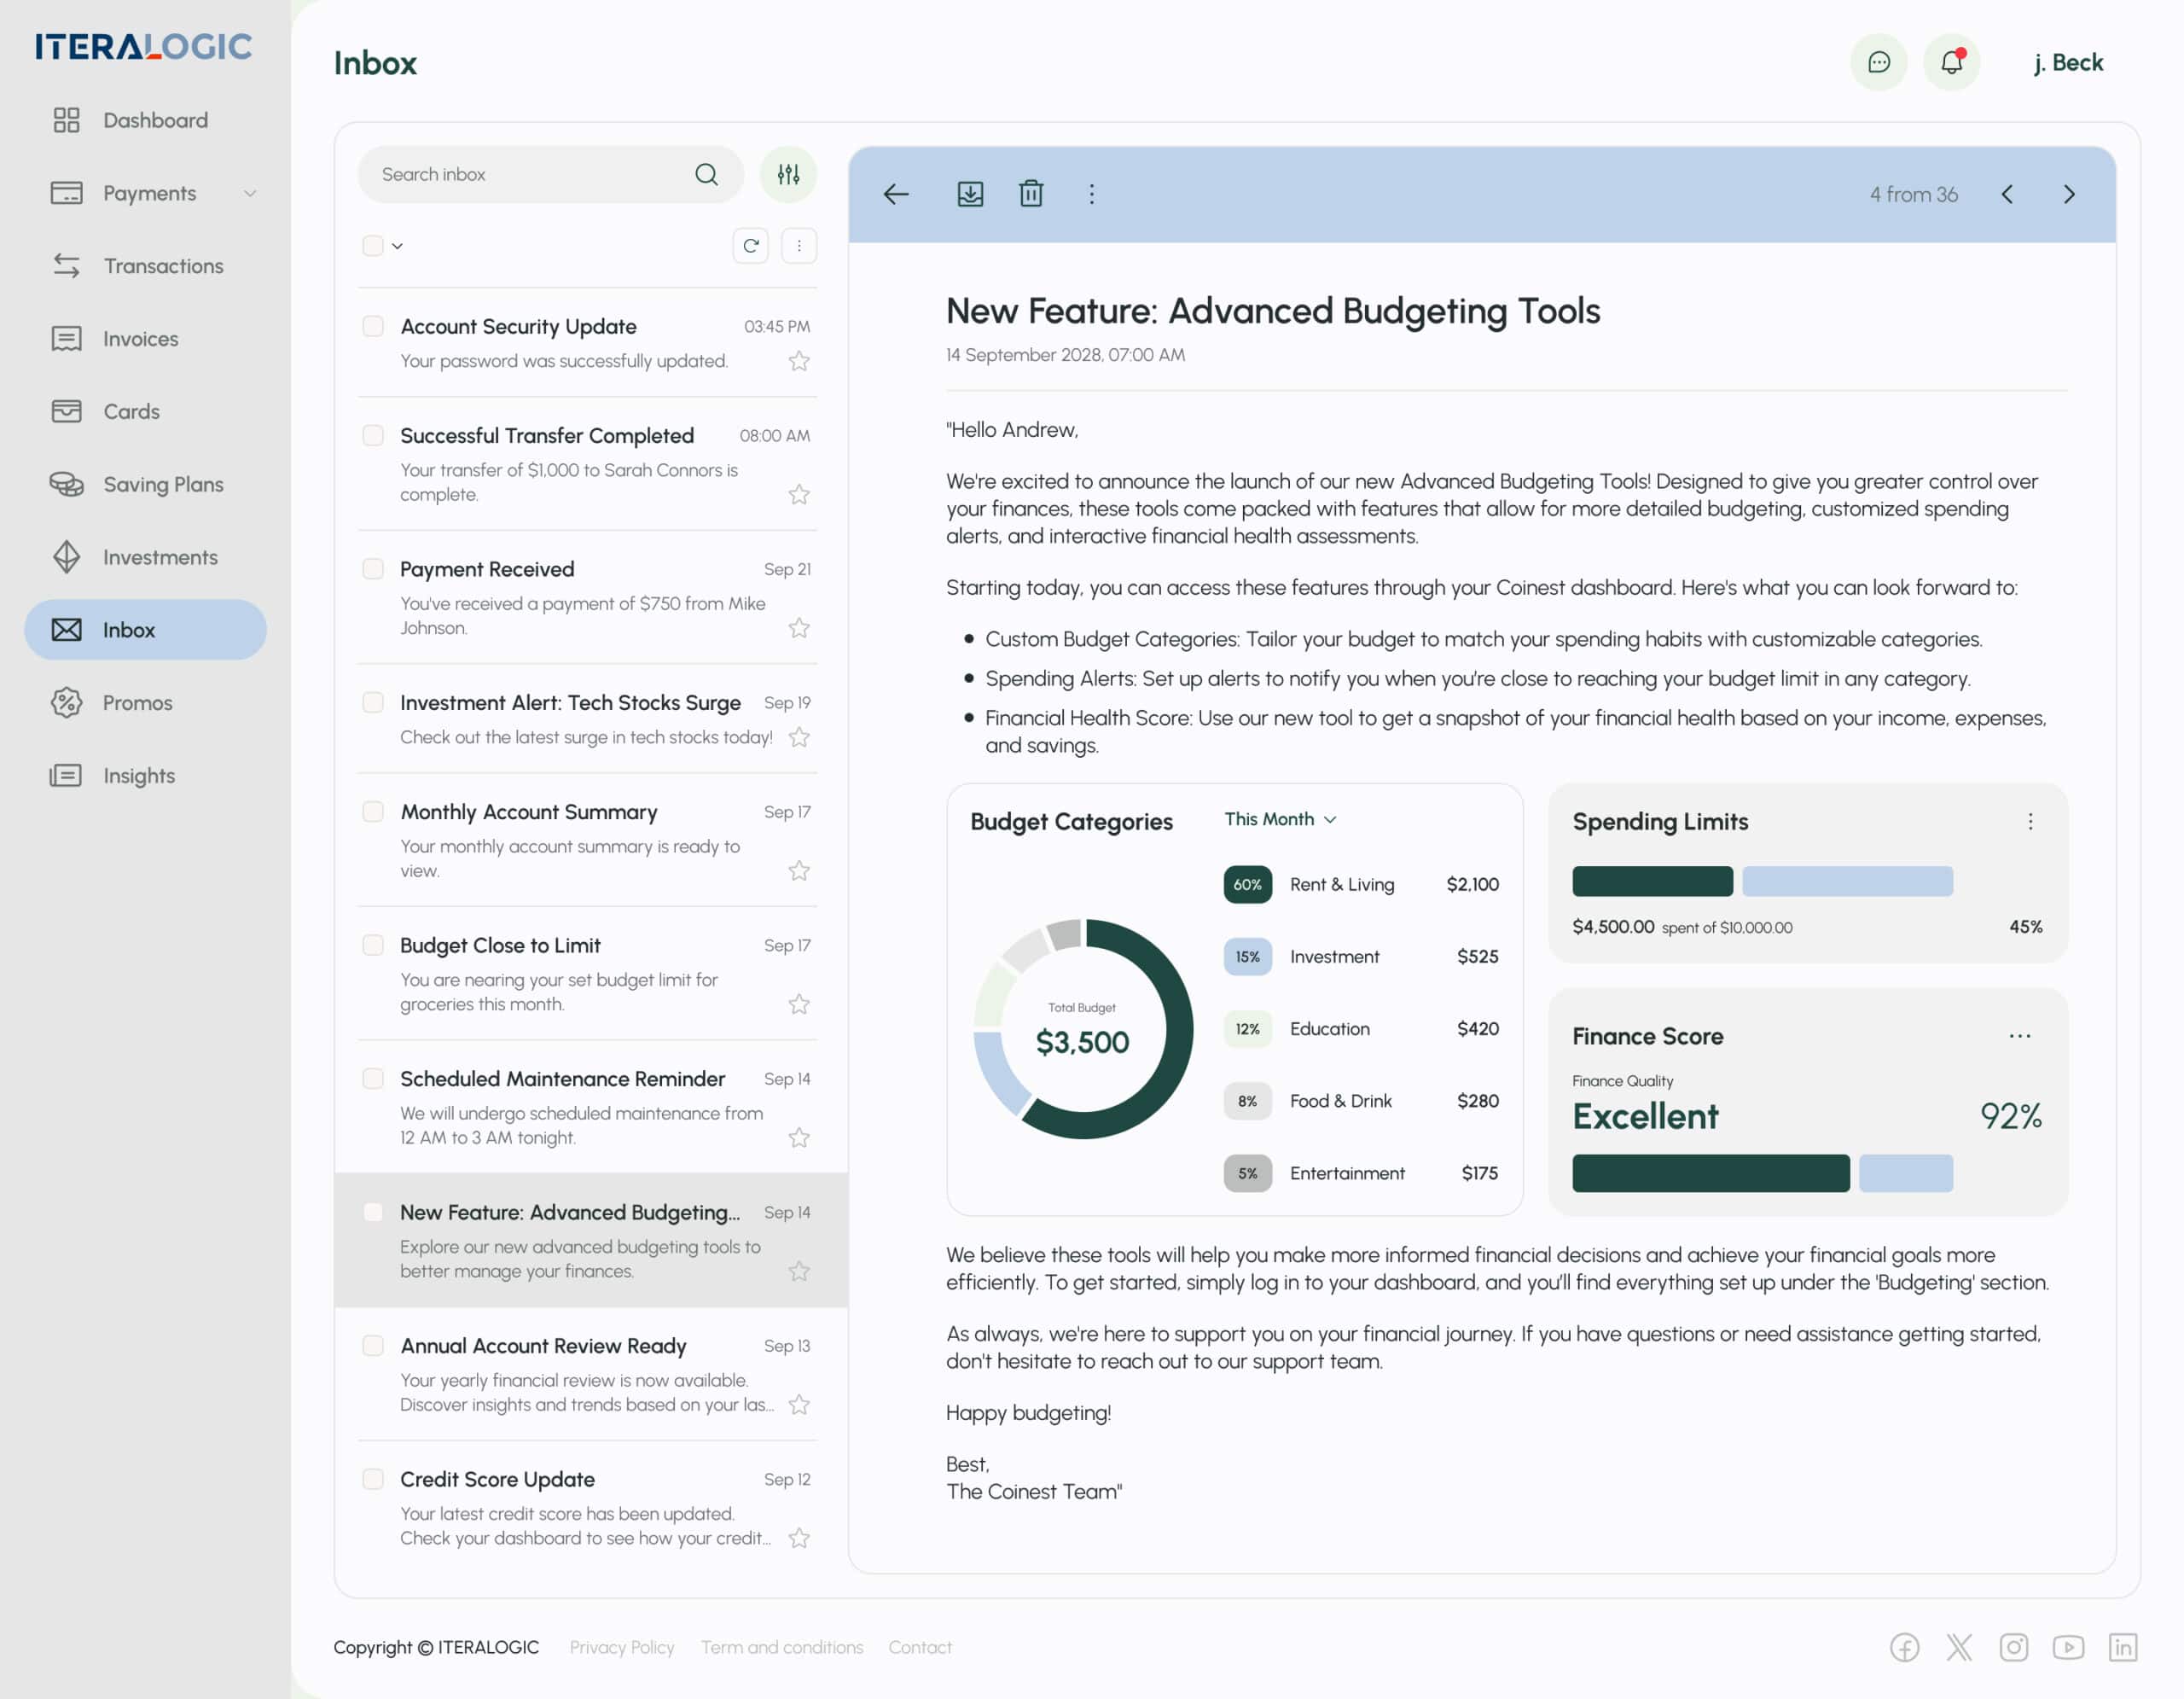Viewport: 2184px width, 1699px height.
Task: Refresh the inbox list
Action: tap(750, 246)
